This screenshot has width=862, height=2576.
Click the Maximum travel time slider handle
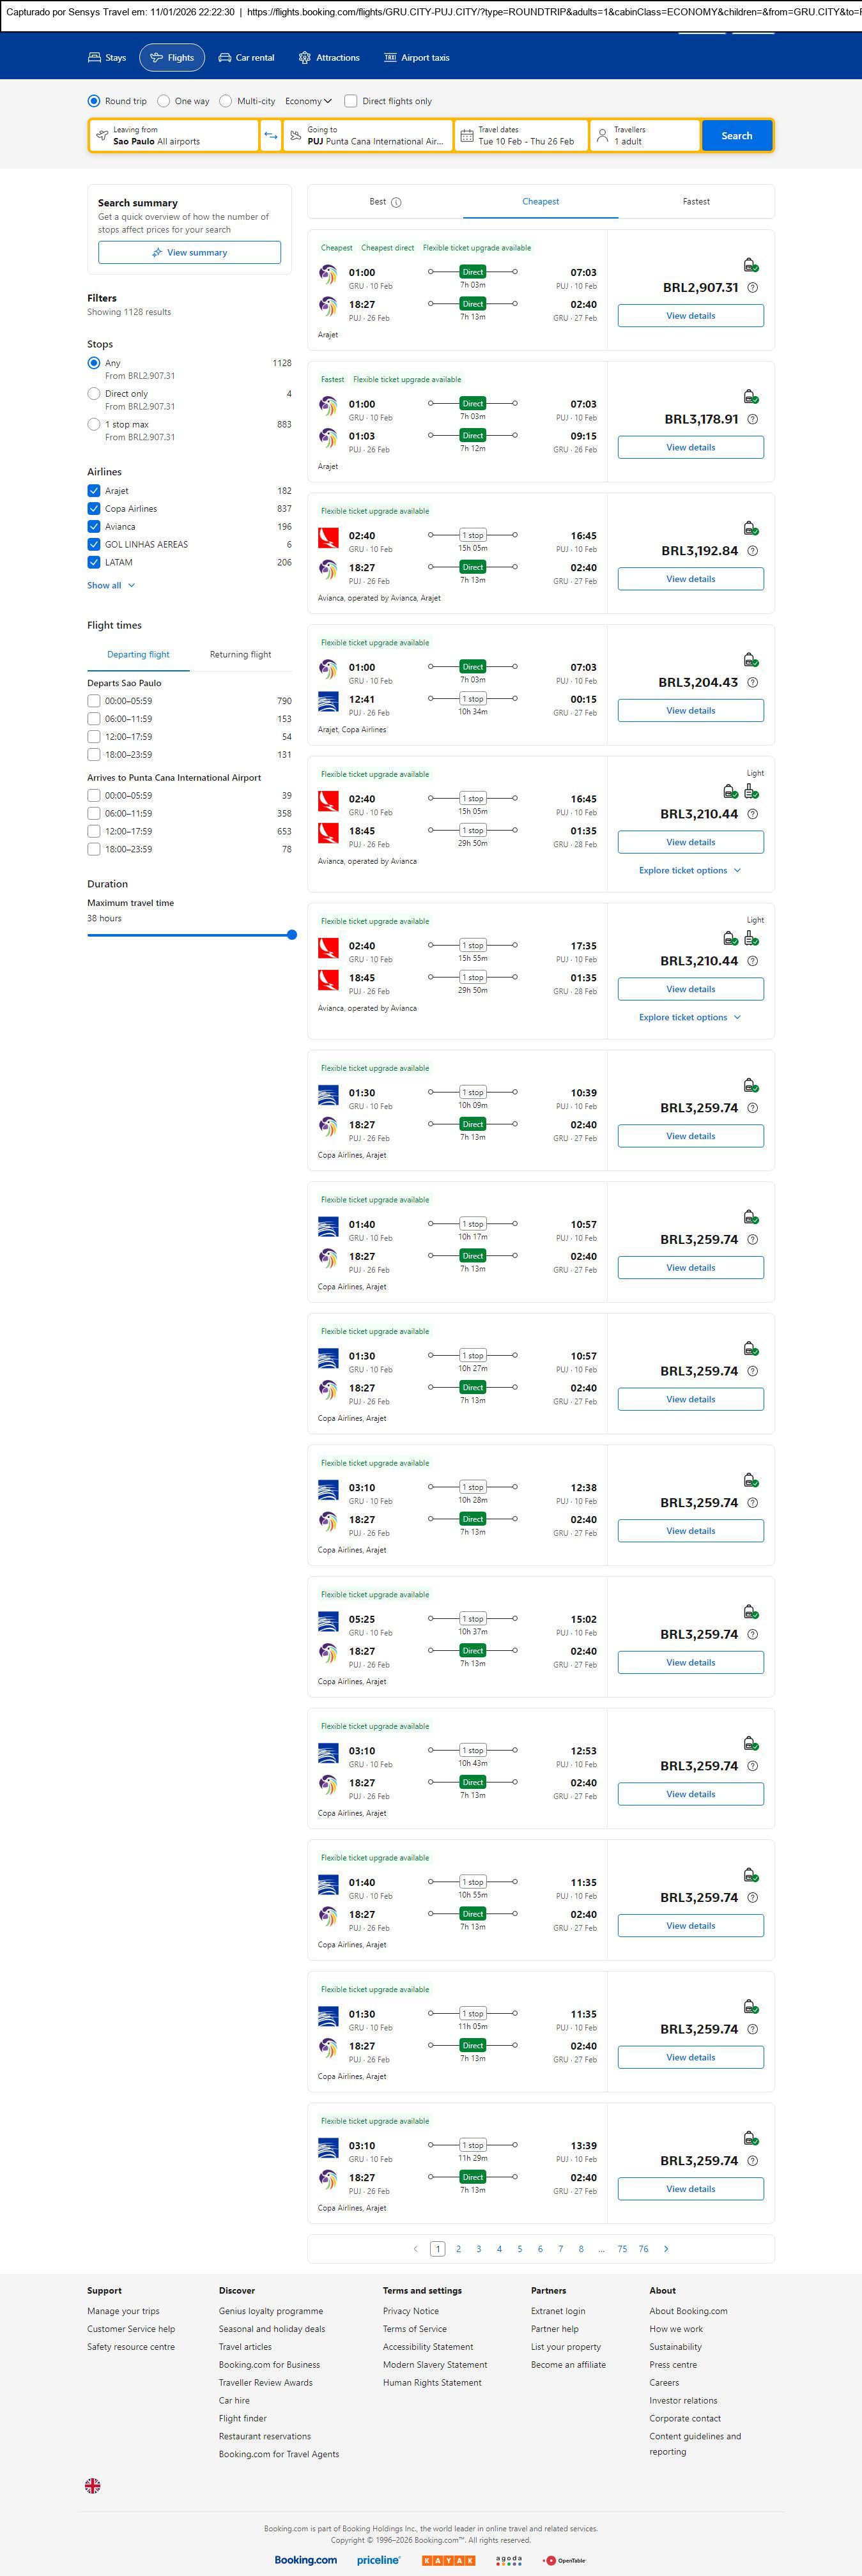pos(292,935)
